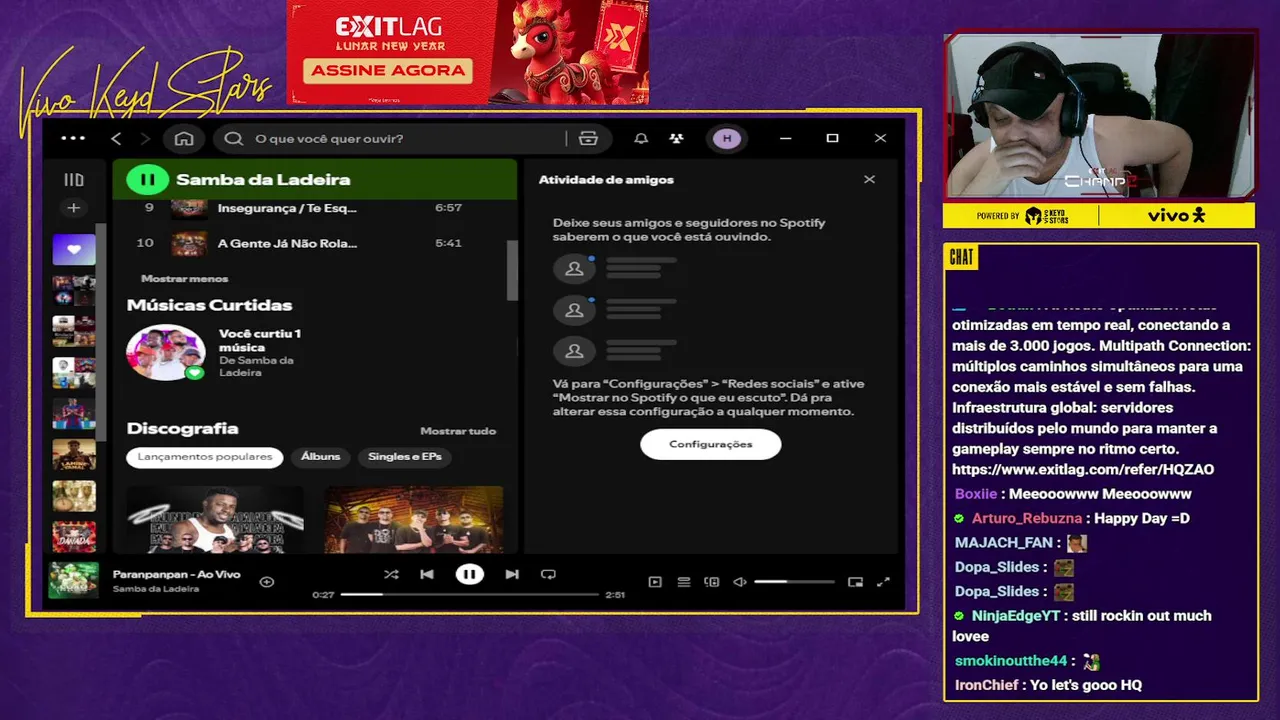Viewport: 1280px width, 720px height.
Task: Toggle the Now Playing view icon
Action: coord(655,582)
